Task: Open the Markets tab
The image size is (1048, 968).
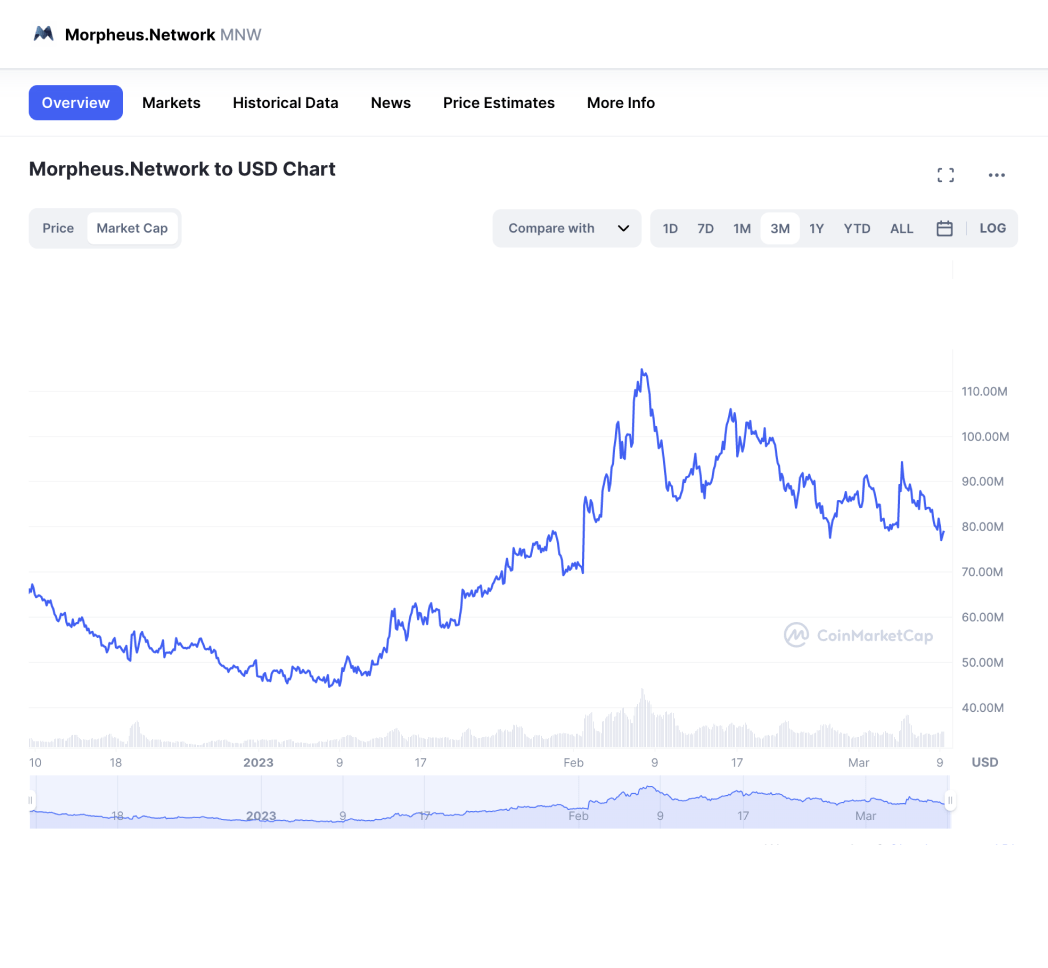Action: point(171,103)
